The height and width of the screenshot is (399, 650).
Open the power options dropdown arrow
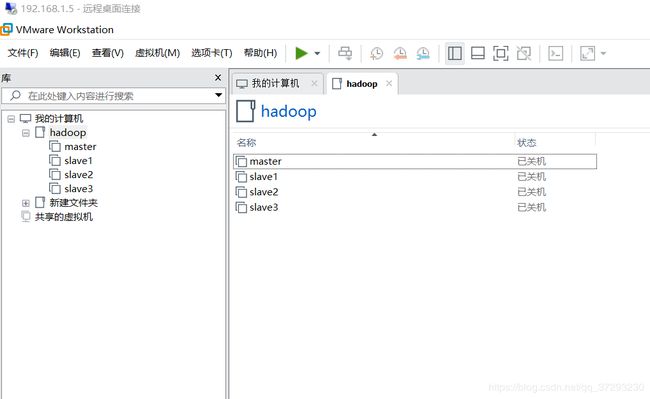click(317, 53)
